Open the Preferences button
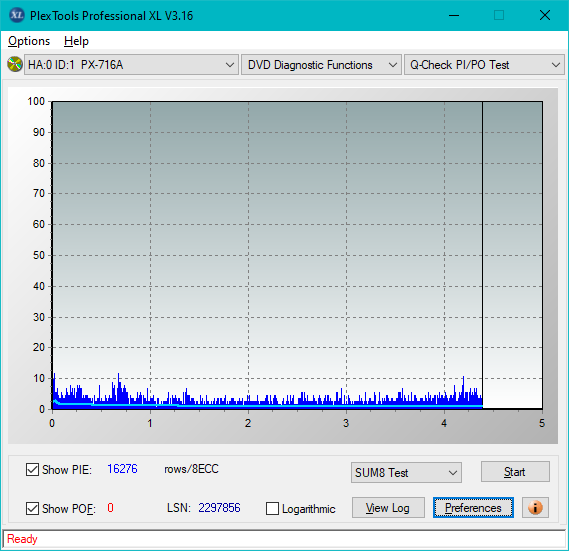Image resolution: width=569 pixels, height=551 pixels. 473,508
